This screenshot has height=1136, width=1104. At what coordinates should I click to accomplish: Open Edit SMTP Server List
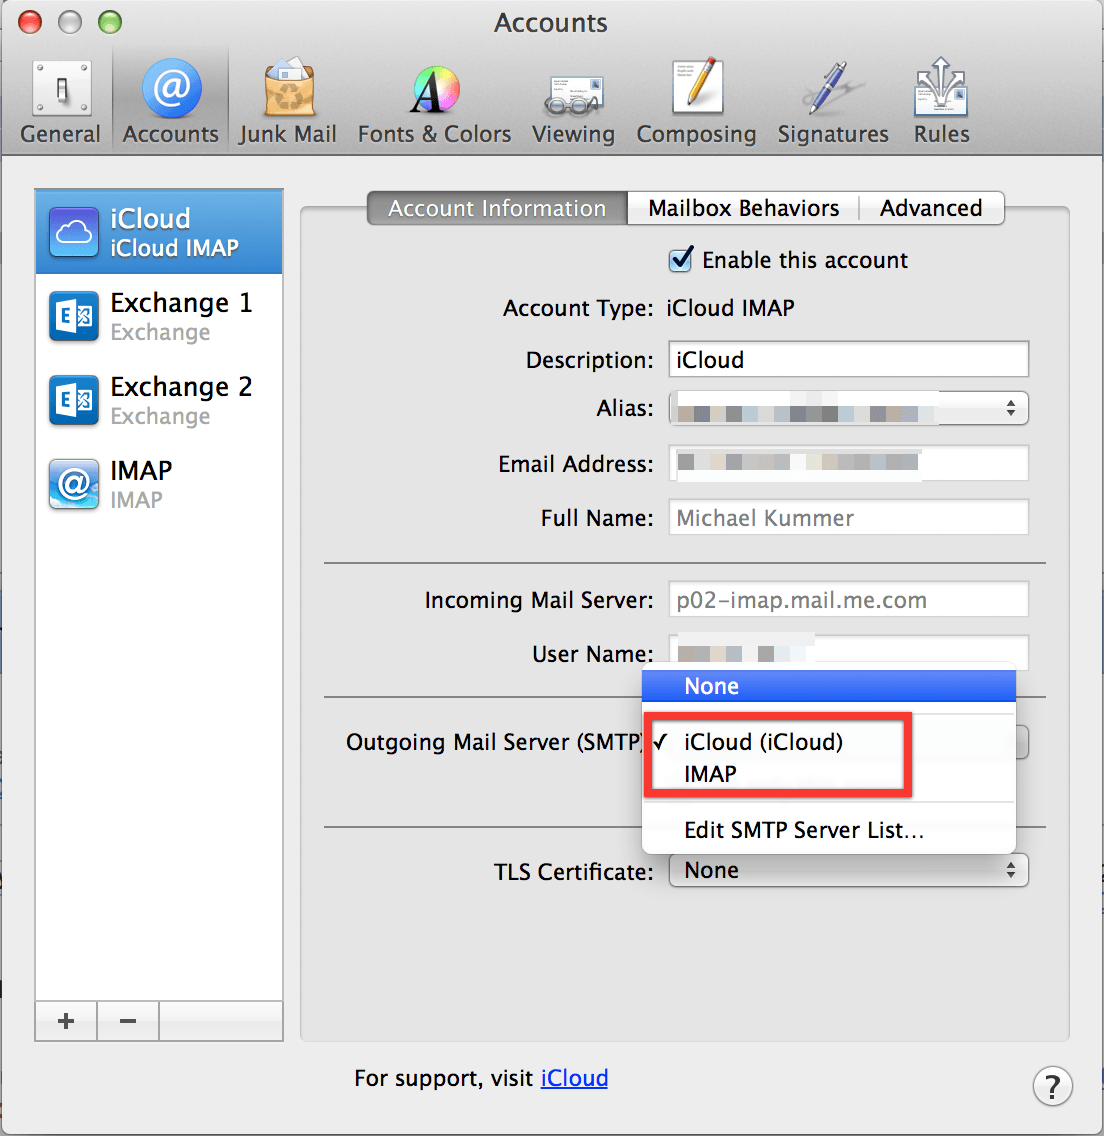[x=829, y=830]
